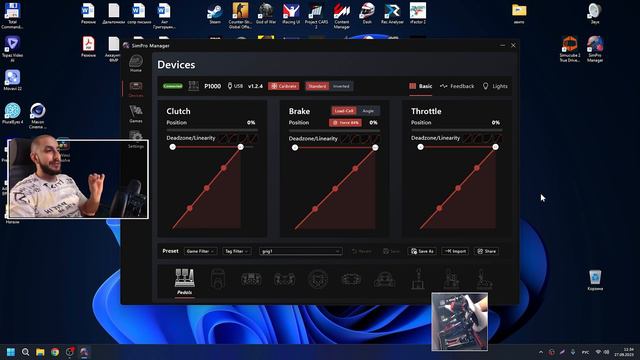Open Total Commander desktop shortcut
The width and height of the screenshot is (640, 360).
[x=12, y=16]
